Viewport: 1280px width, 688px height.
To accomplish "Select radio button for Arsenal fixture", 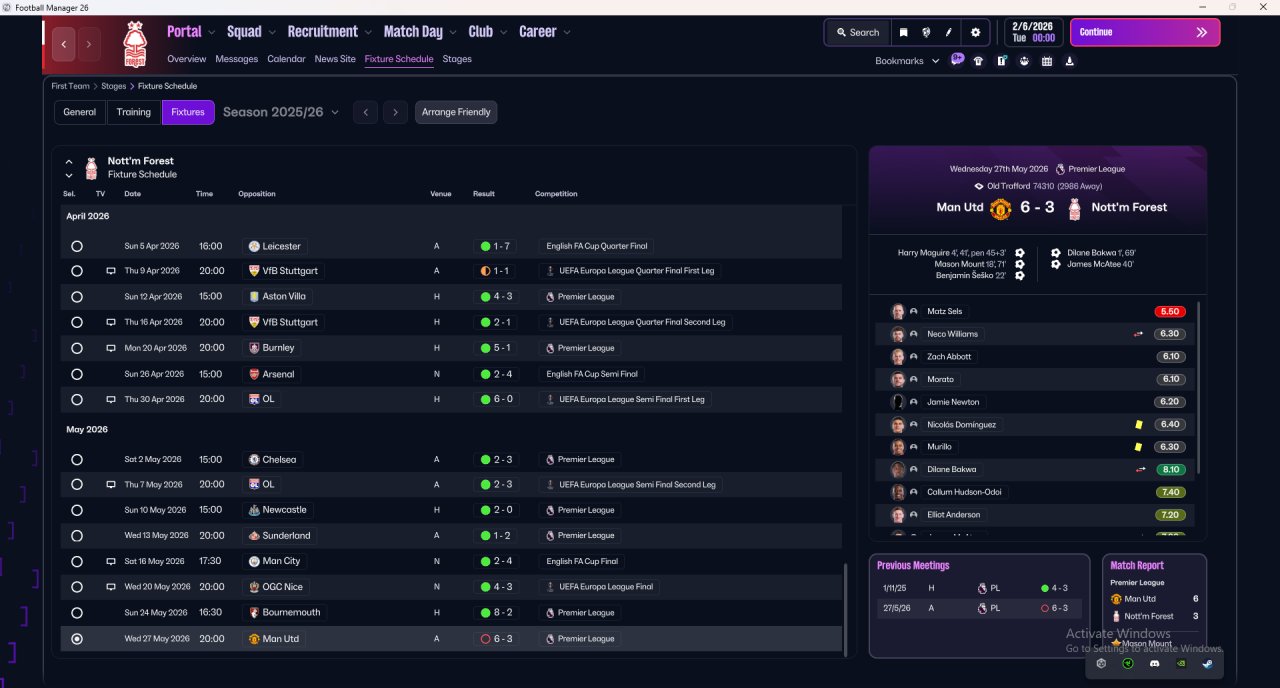I will (77, 374).
